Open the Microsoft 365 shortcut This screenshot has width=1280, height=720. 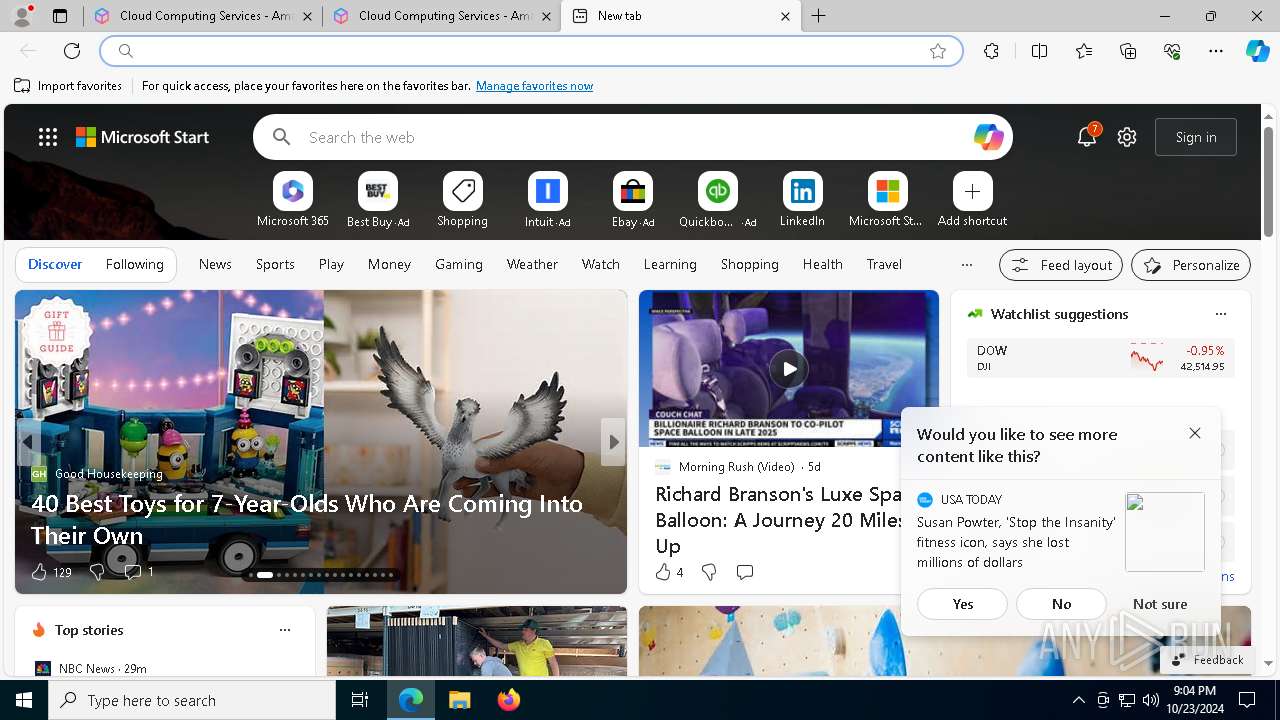[x=292, y=200]
